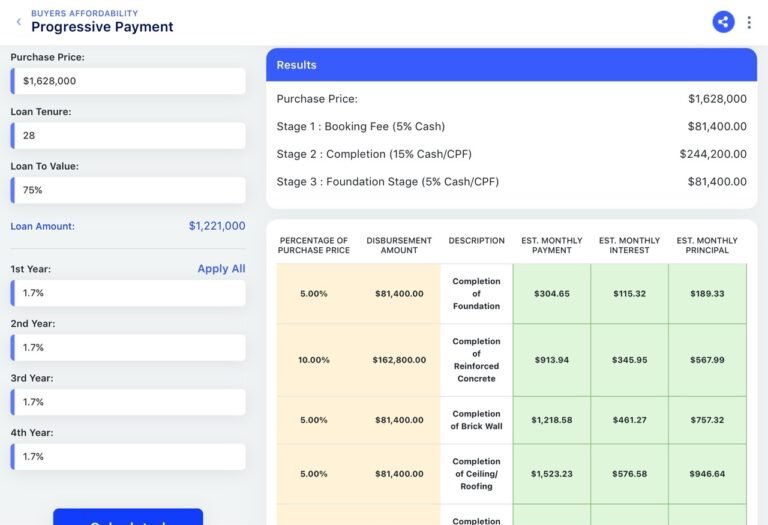Edit the 4th Year interest rate field
768x525 pixels.
point(128,456)
